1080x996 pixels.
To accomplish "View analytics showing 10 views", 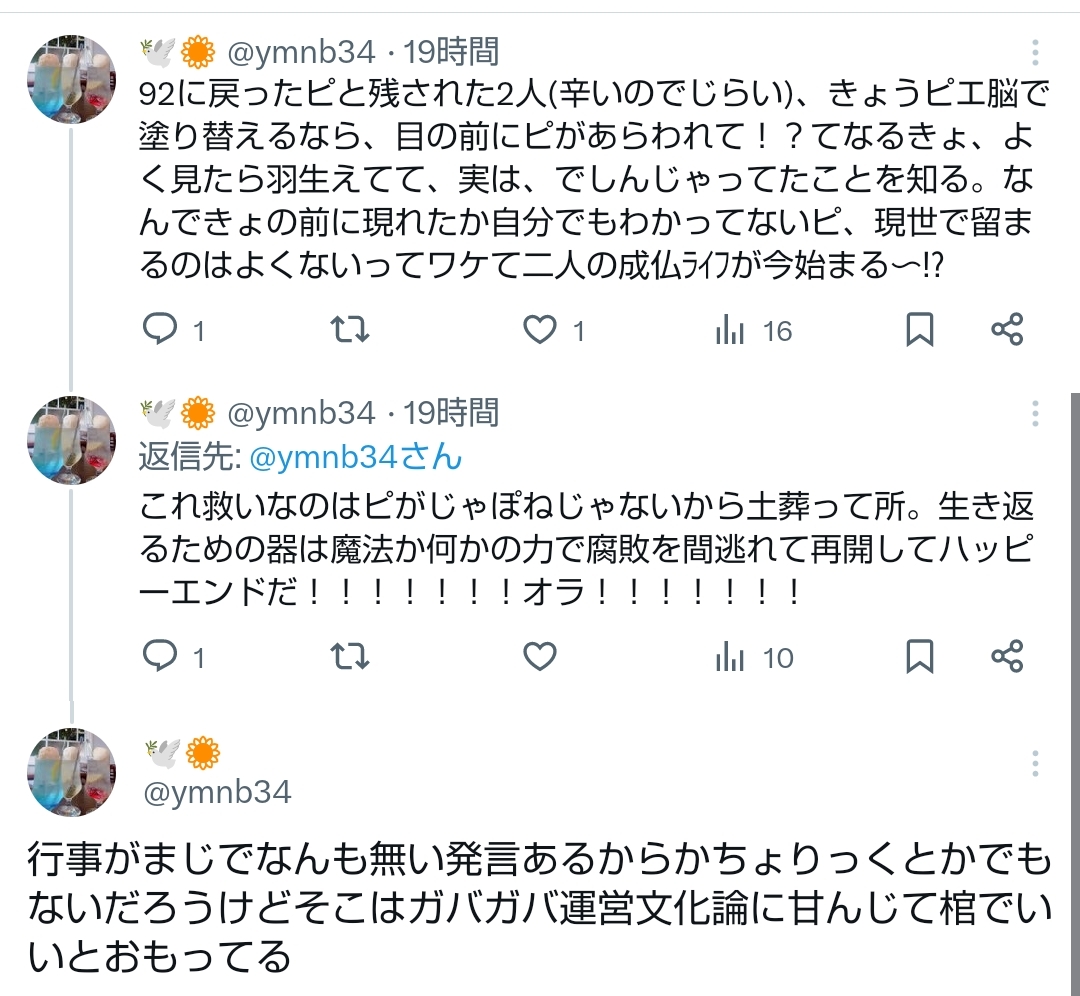I will [731, 656].
